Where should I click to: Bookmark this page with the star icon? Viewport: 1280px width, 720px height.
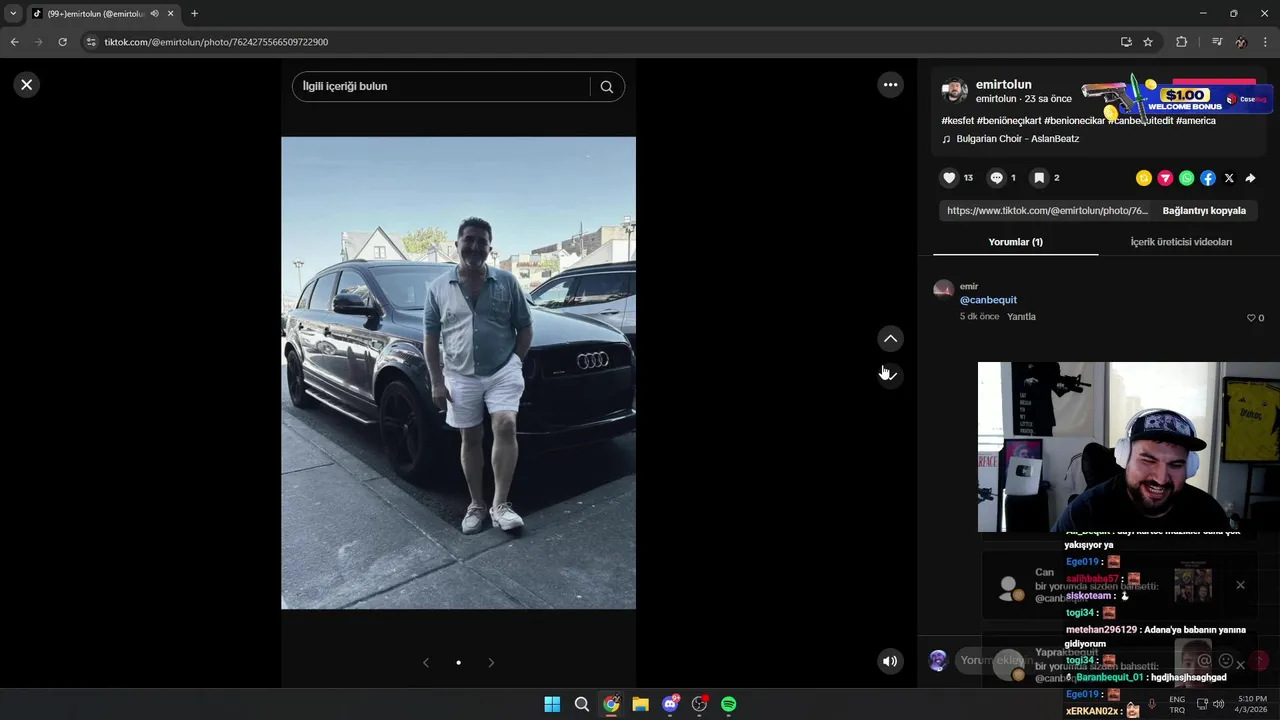[1148, 42]
